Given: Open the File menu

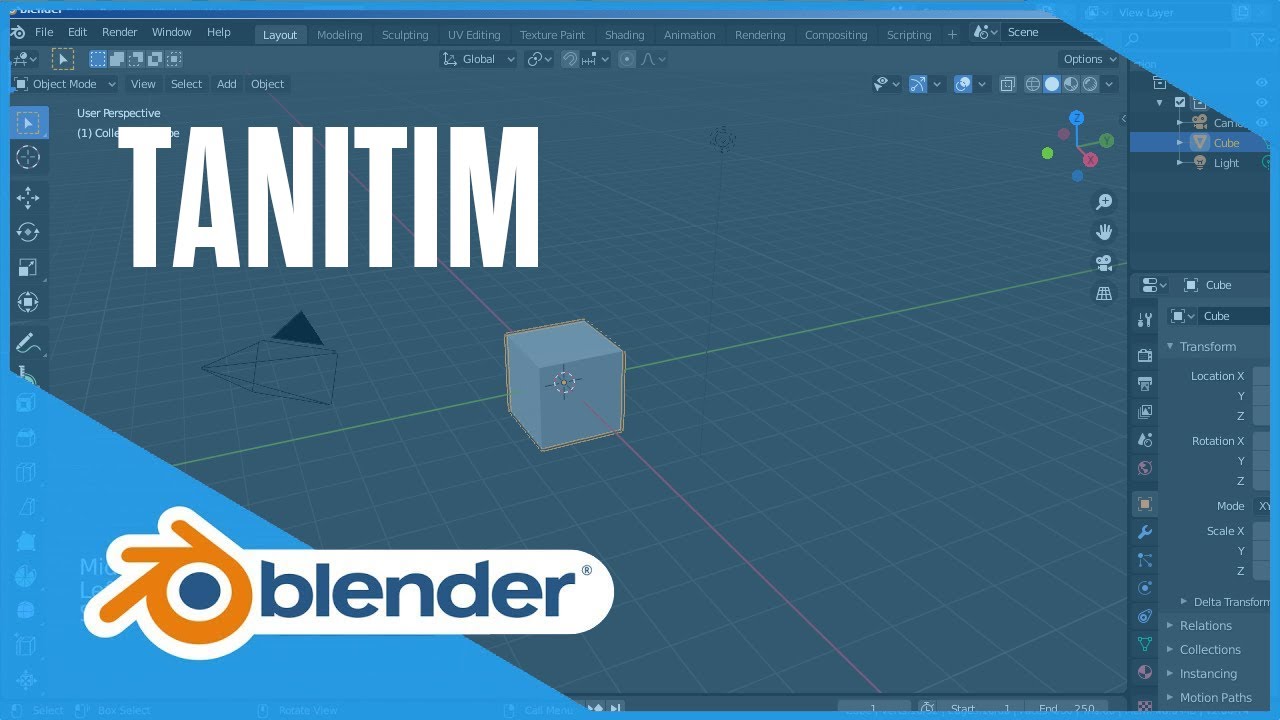Looking at the screenshot, I should [44, 32].
